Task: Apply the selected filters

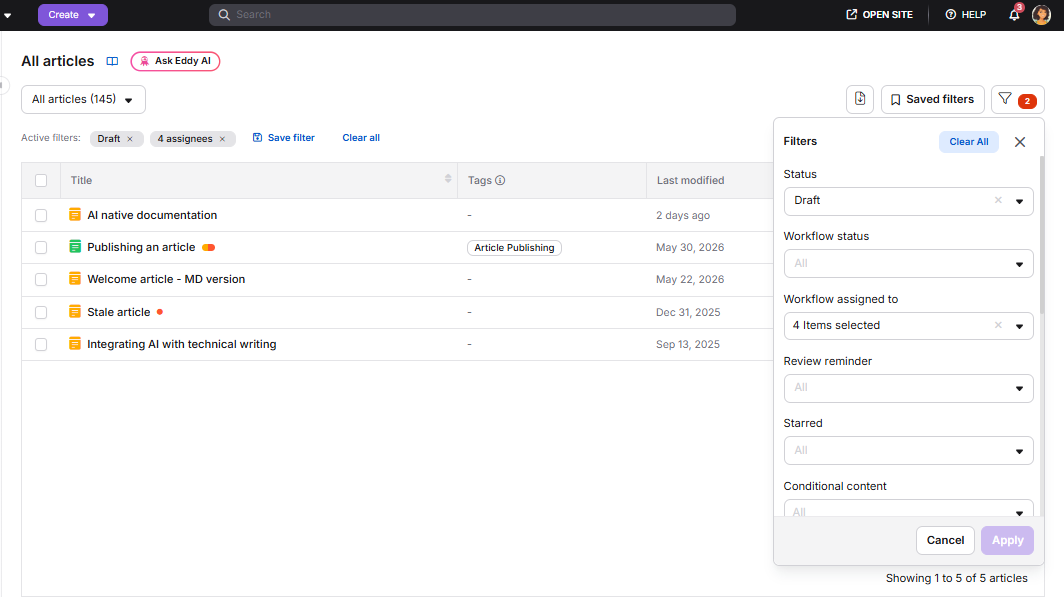Action: tap(1007, 540)
